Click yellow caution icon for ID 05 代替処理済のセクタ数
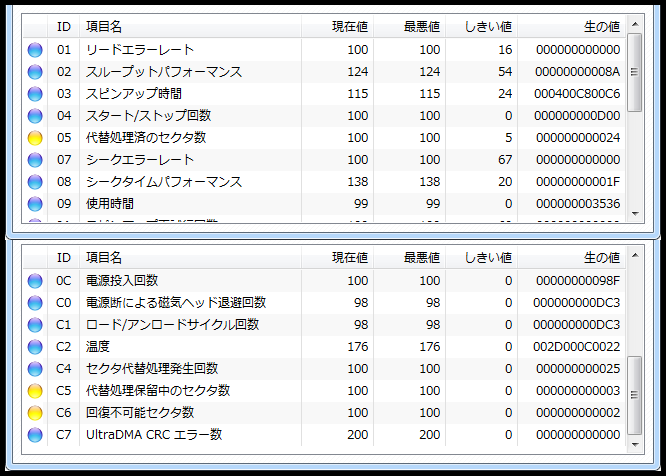666x476 pixels. 35,138
